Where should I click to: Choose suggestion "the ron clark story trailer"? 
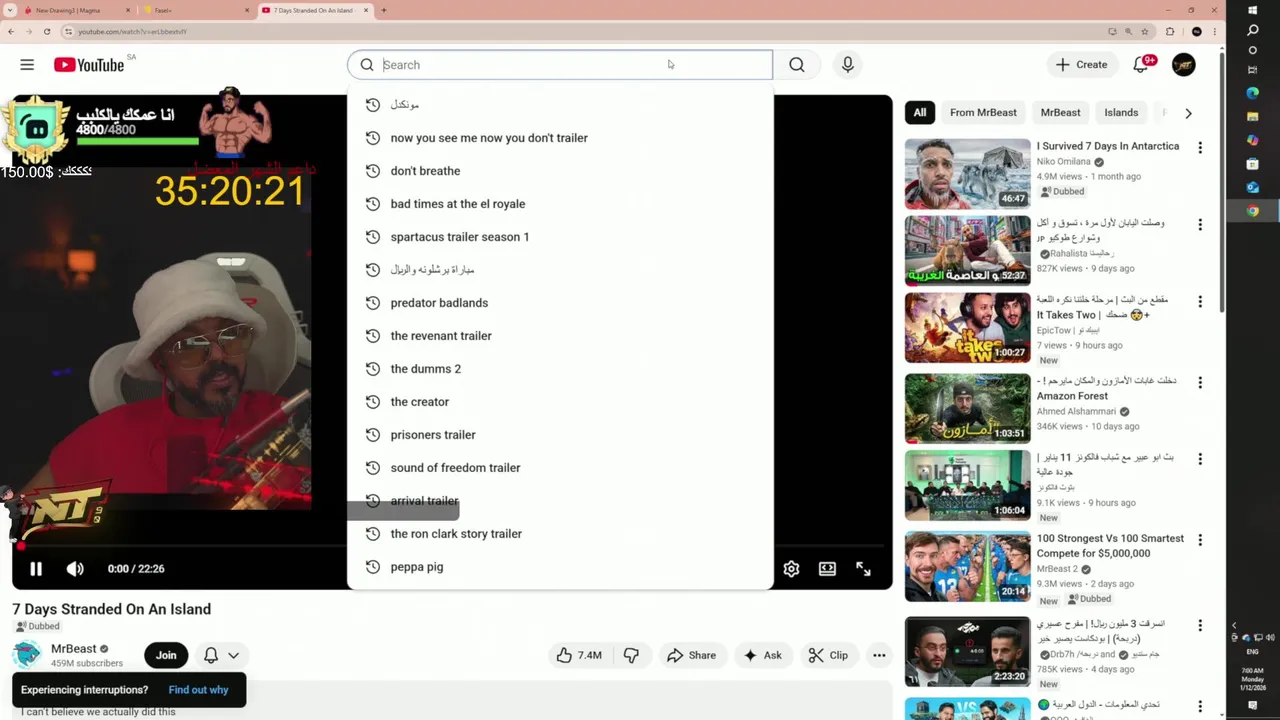[x=560, y=534]
